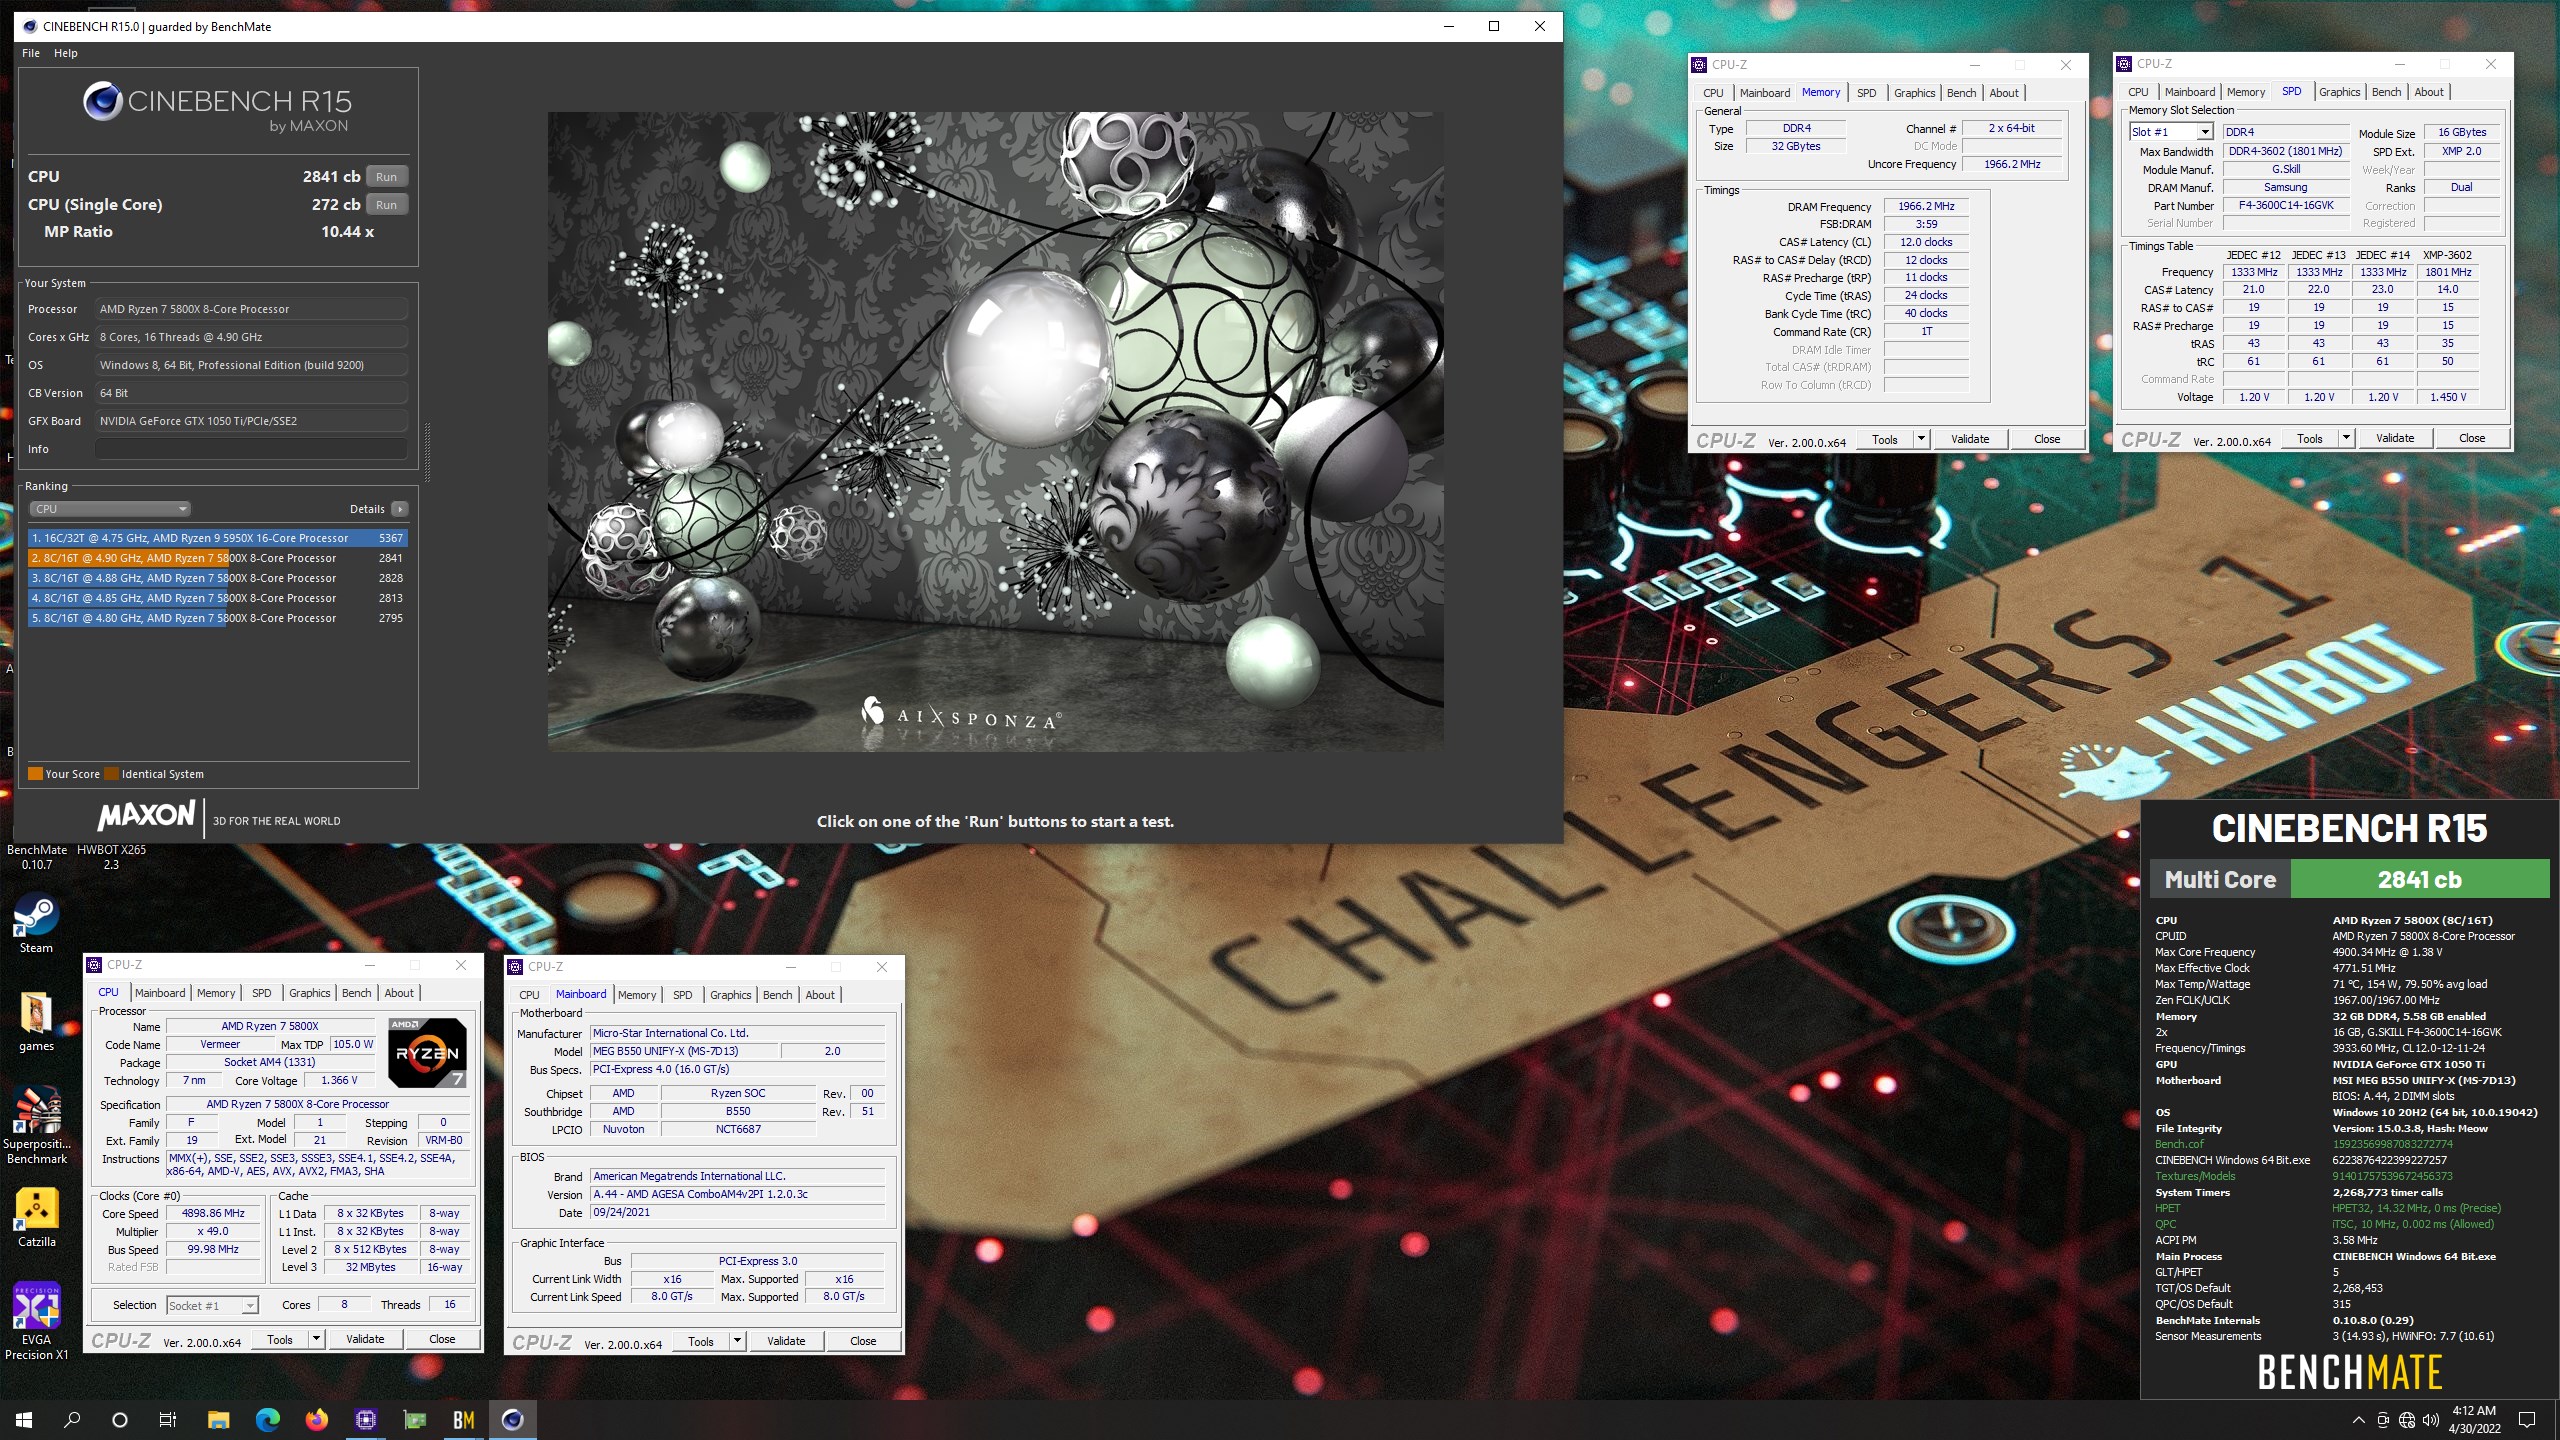Click Close in CPU-Z SPD window
The width and height of the screenshot is (2560, 1440).
2472,438
